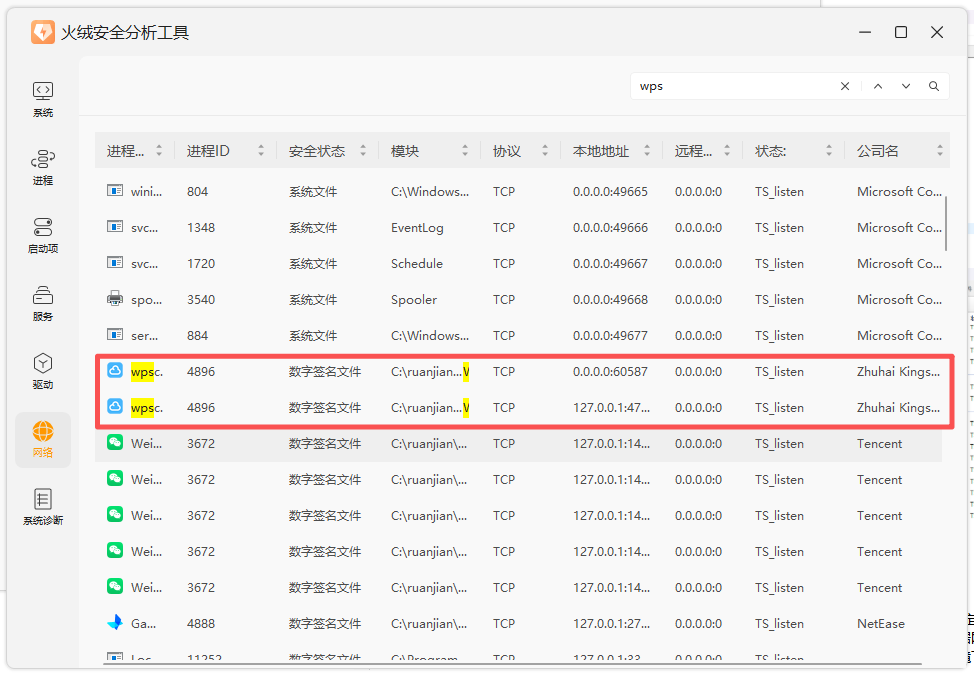Select local address 127.0.0.1:27...
The height and width of the screenshot is (675, 974).
click(611, 624)
